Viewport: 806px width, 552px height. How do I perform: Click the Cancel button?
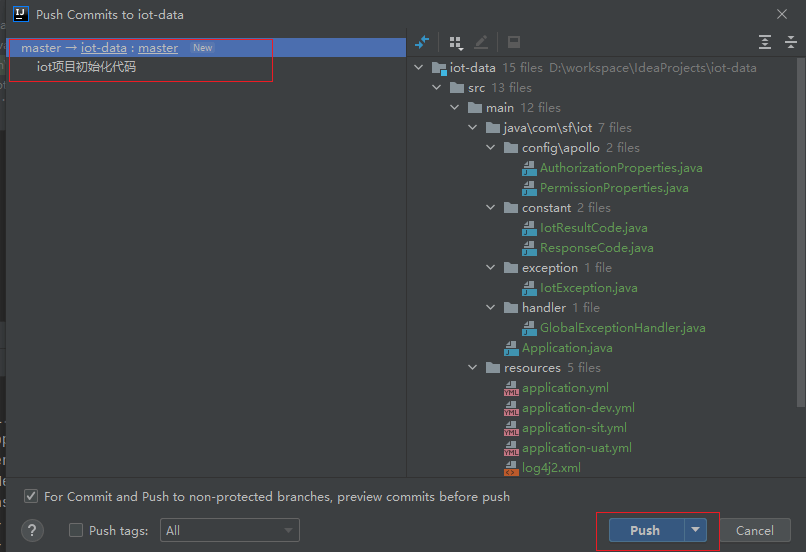(755, 530)
